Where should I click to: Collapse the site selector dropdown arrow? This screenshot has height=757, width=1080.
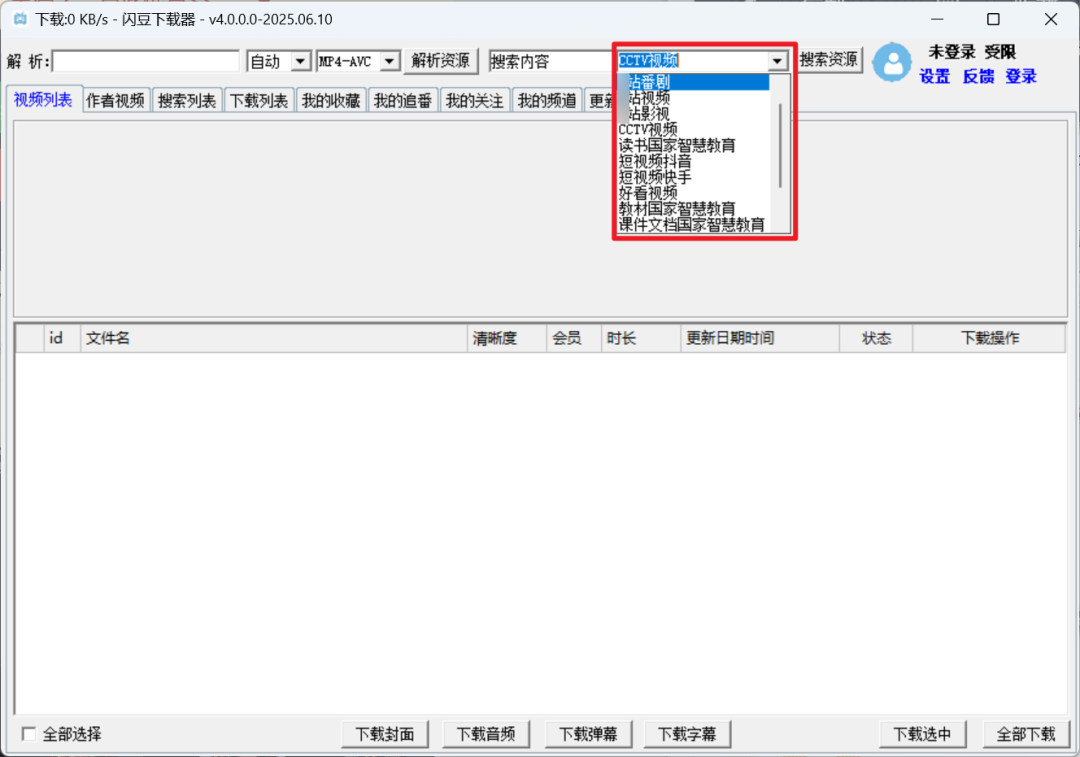(777, 60)
